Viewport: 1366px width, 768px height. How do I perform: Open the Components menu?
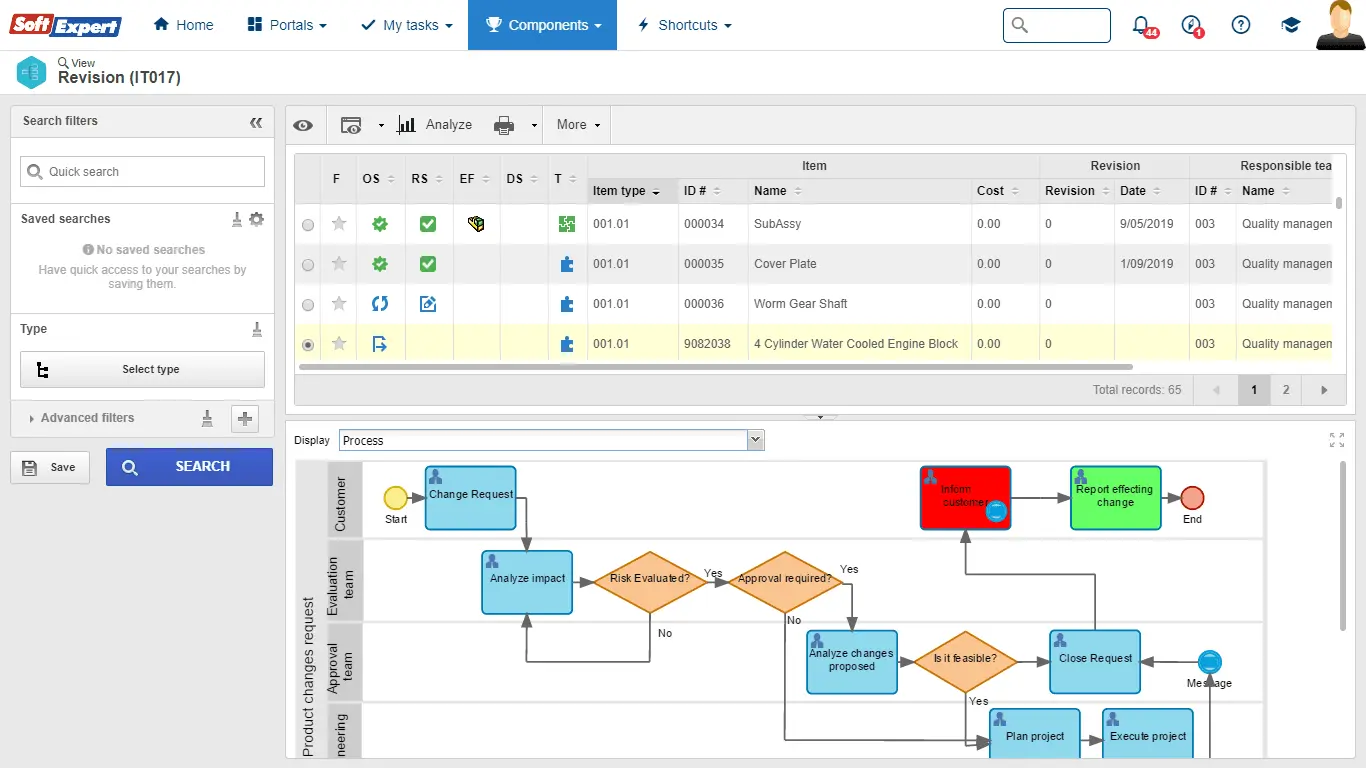pyautogui.click(x=543, y=25)
